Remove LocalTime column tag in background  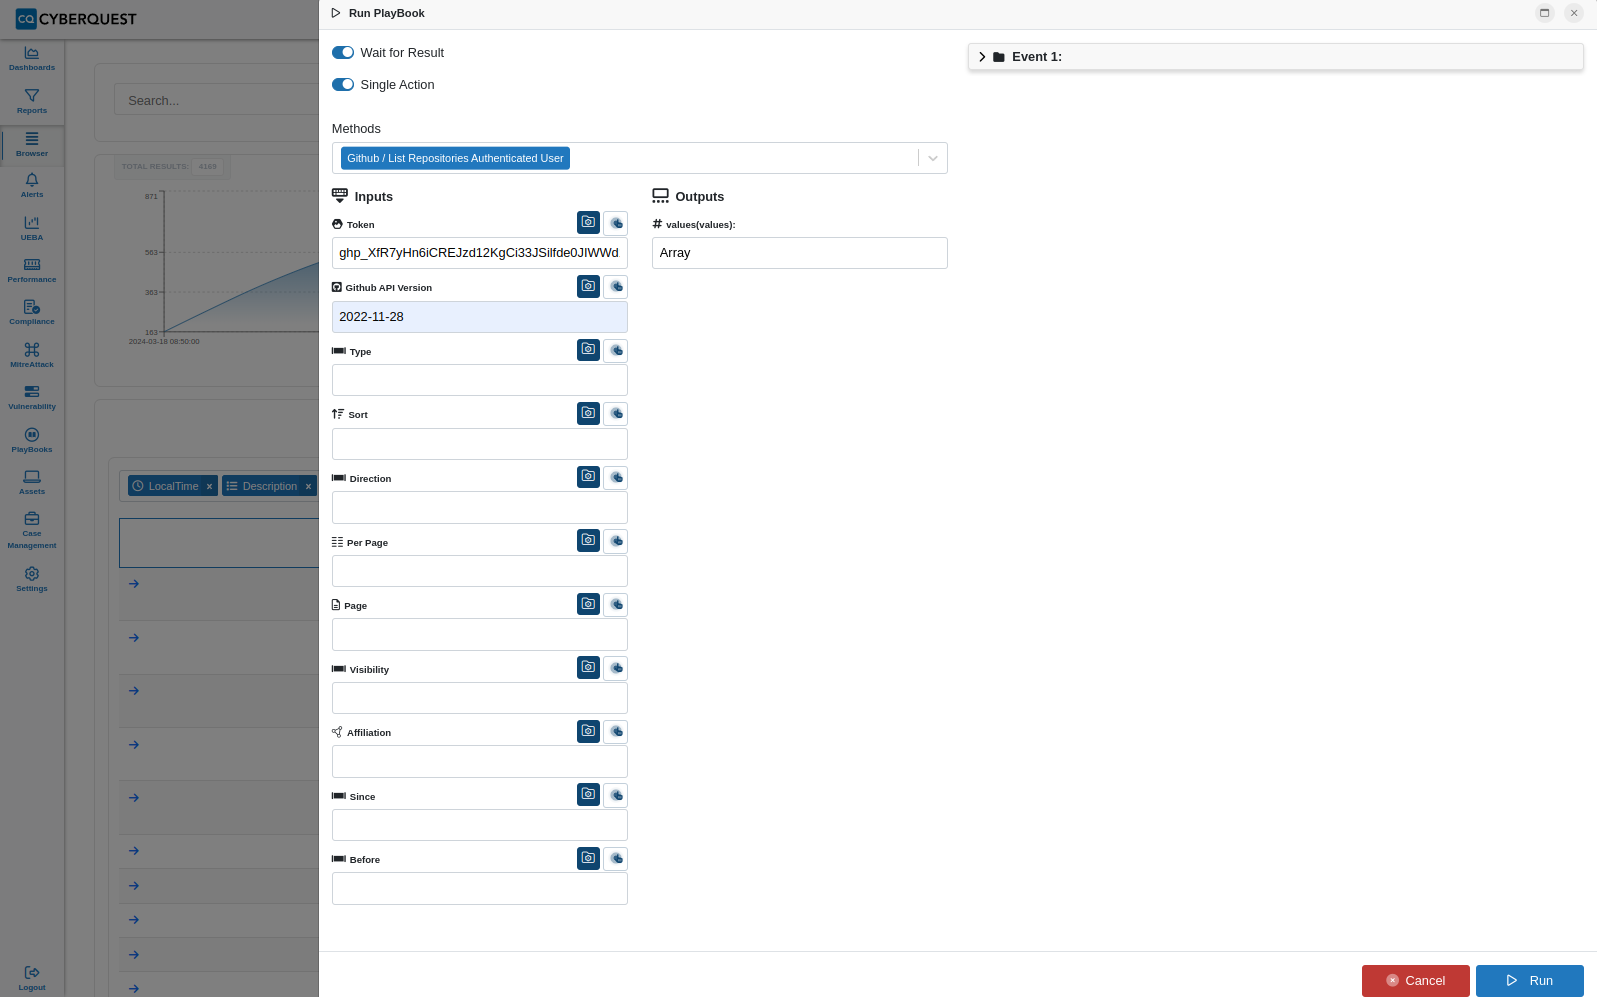209,486
